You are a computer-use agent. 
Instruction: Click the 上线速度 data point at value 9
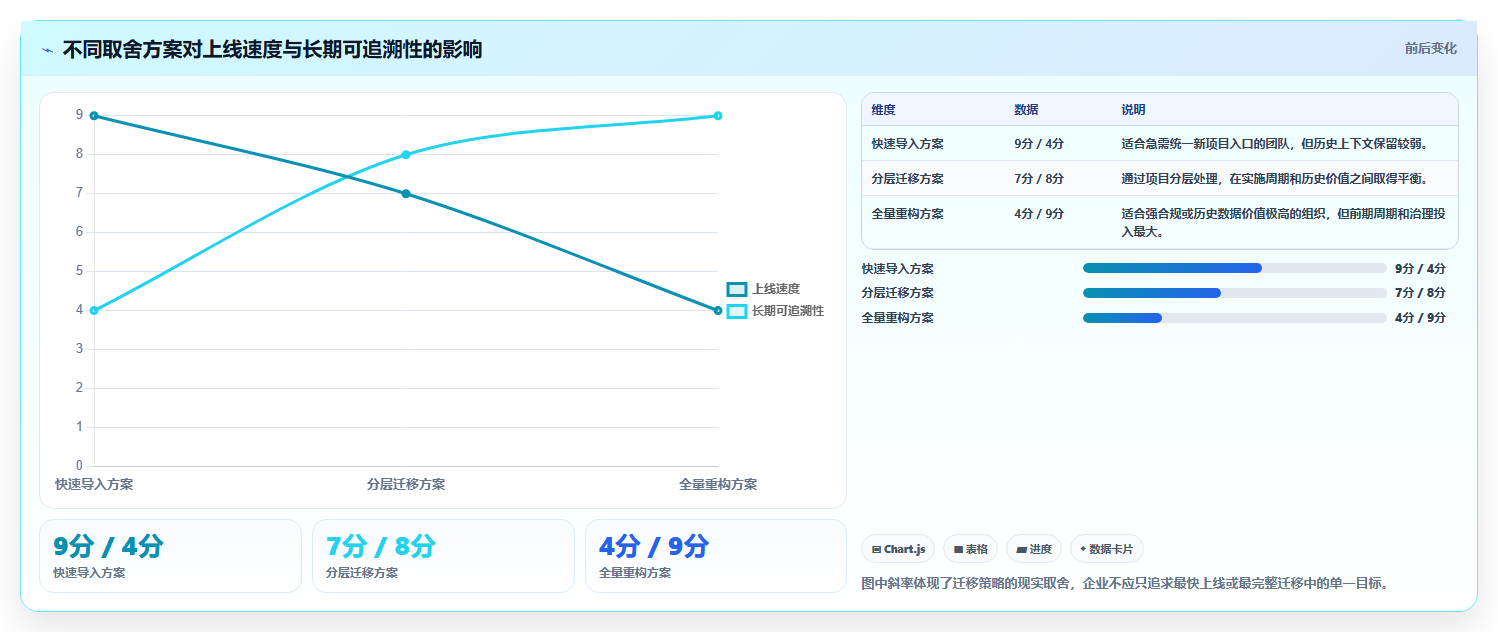[x=94, y=116]
